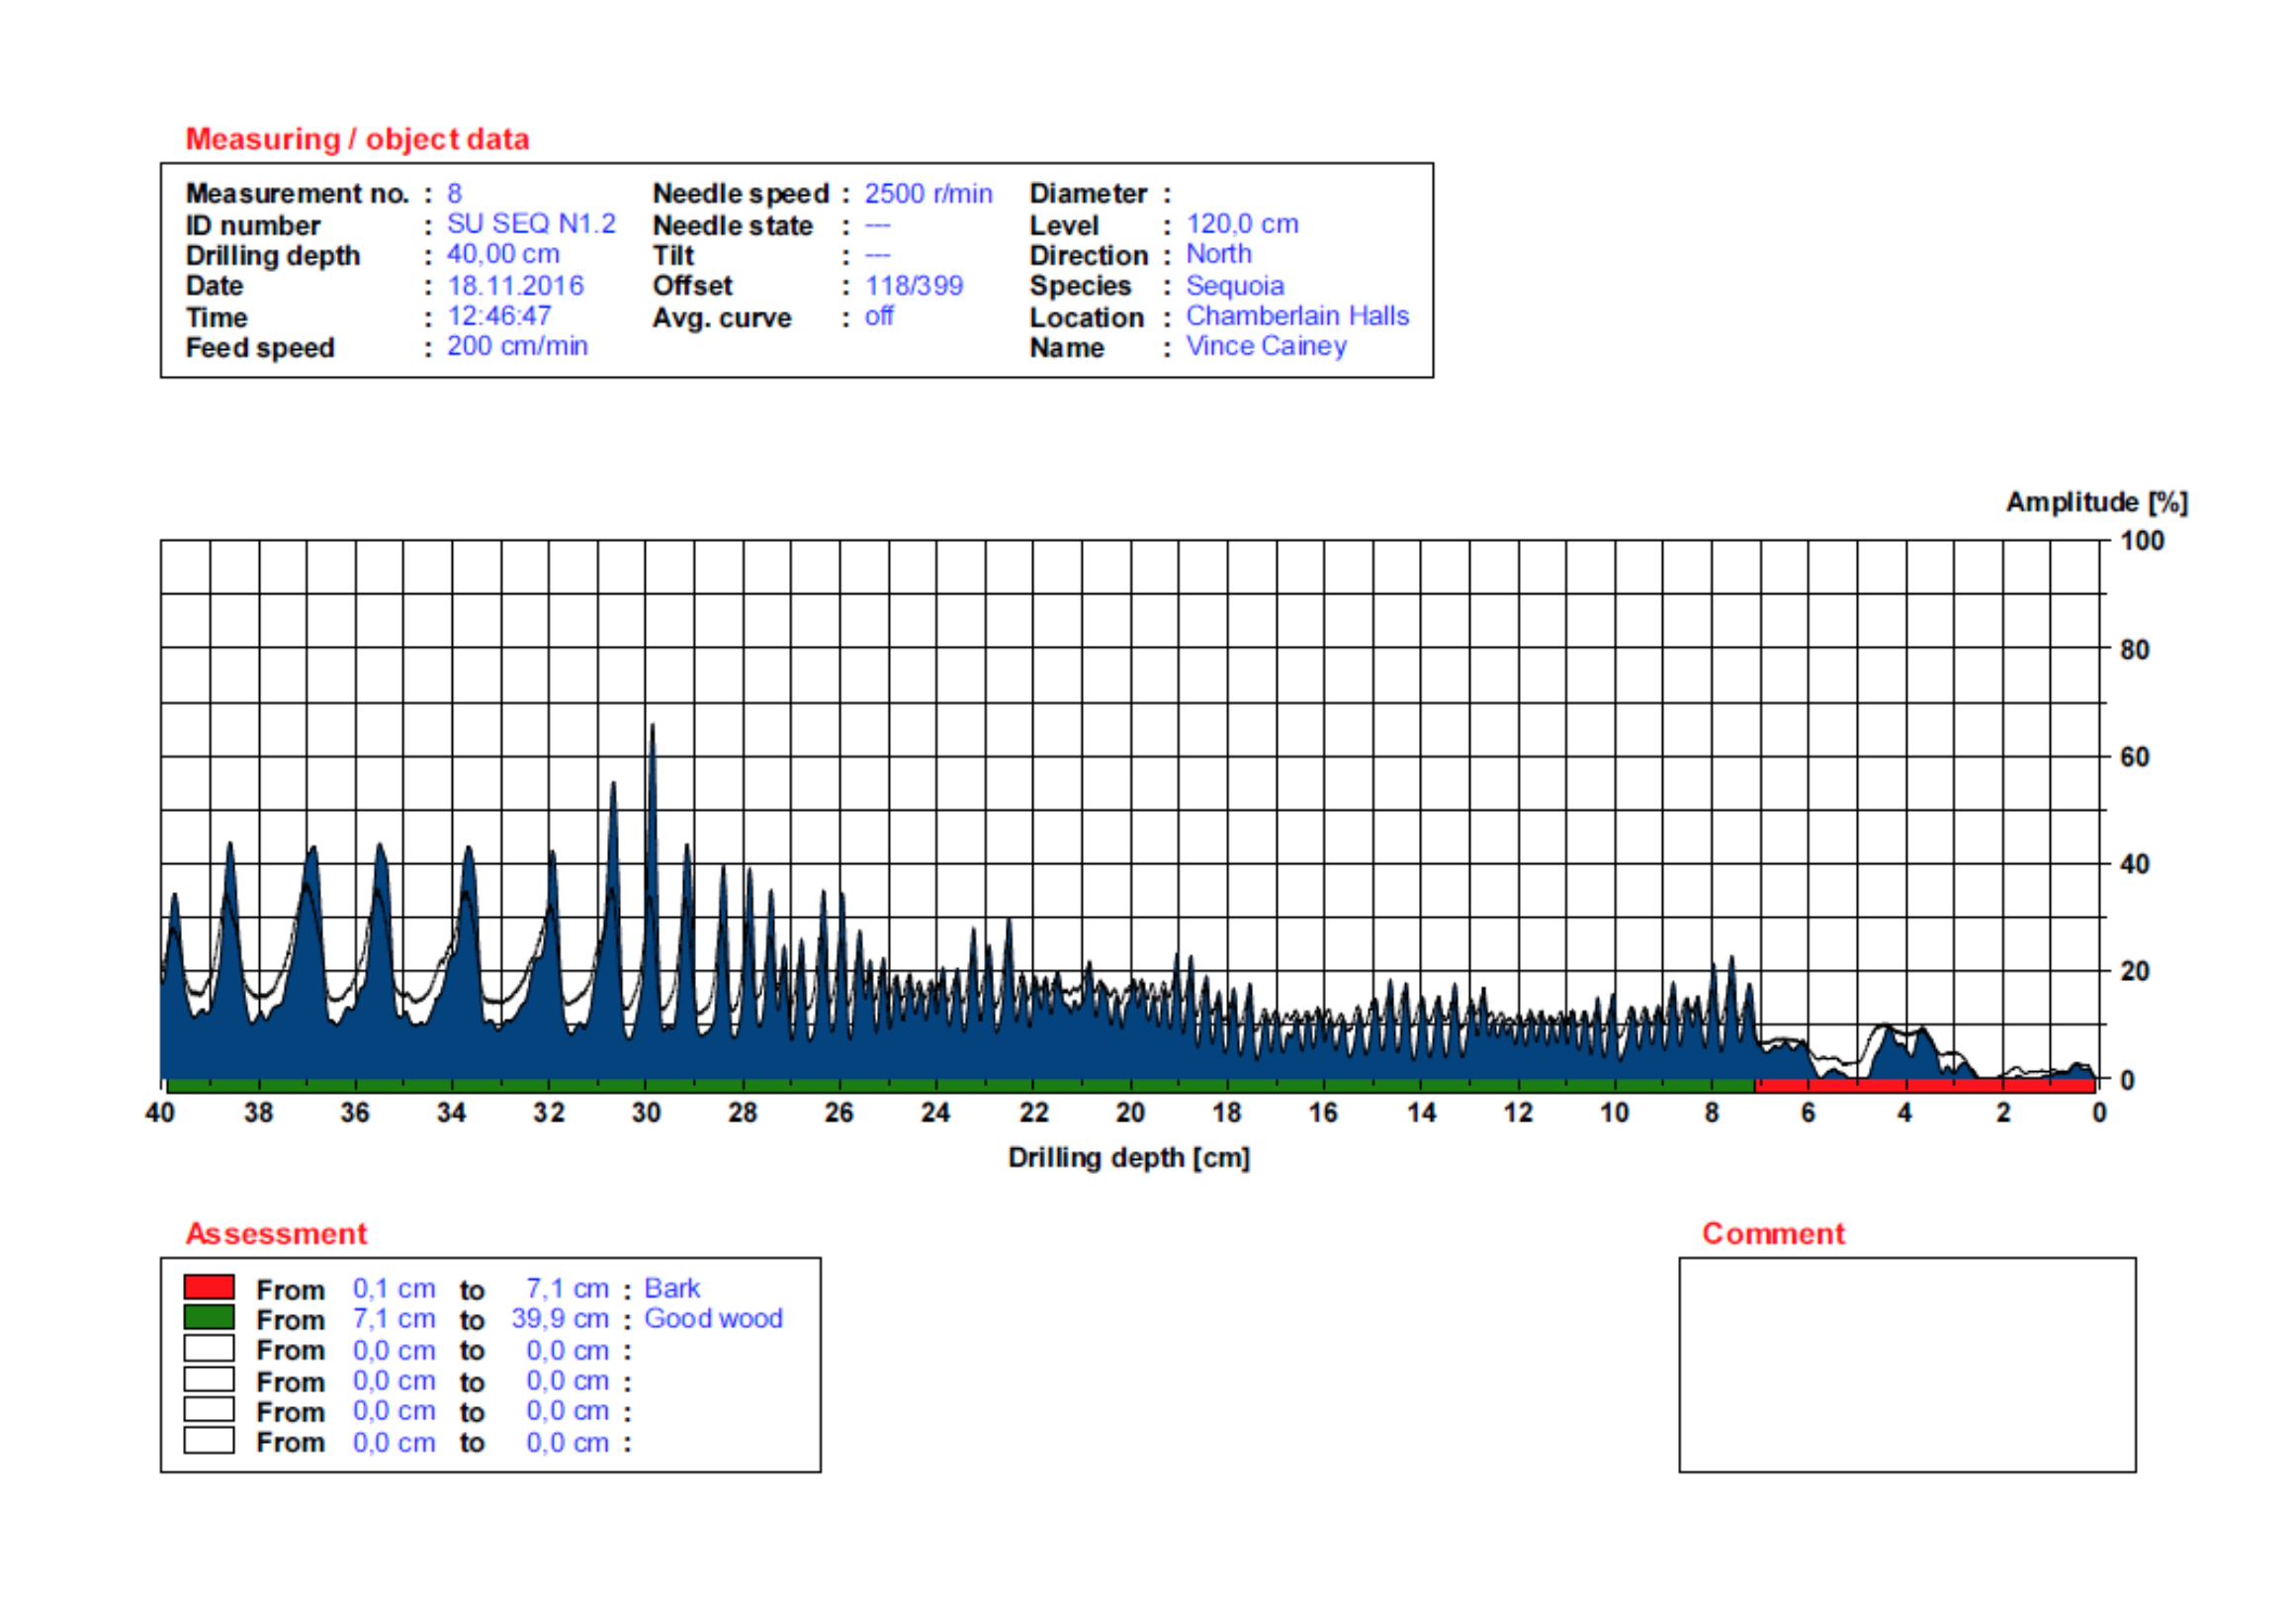Click the species value Sequoia

tap(1235, 285)
